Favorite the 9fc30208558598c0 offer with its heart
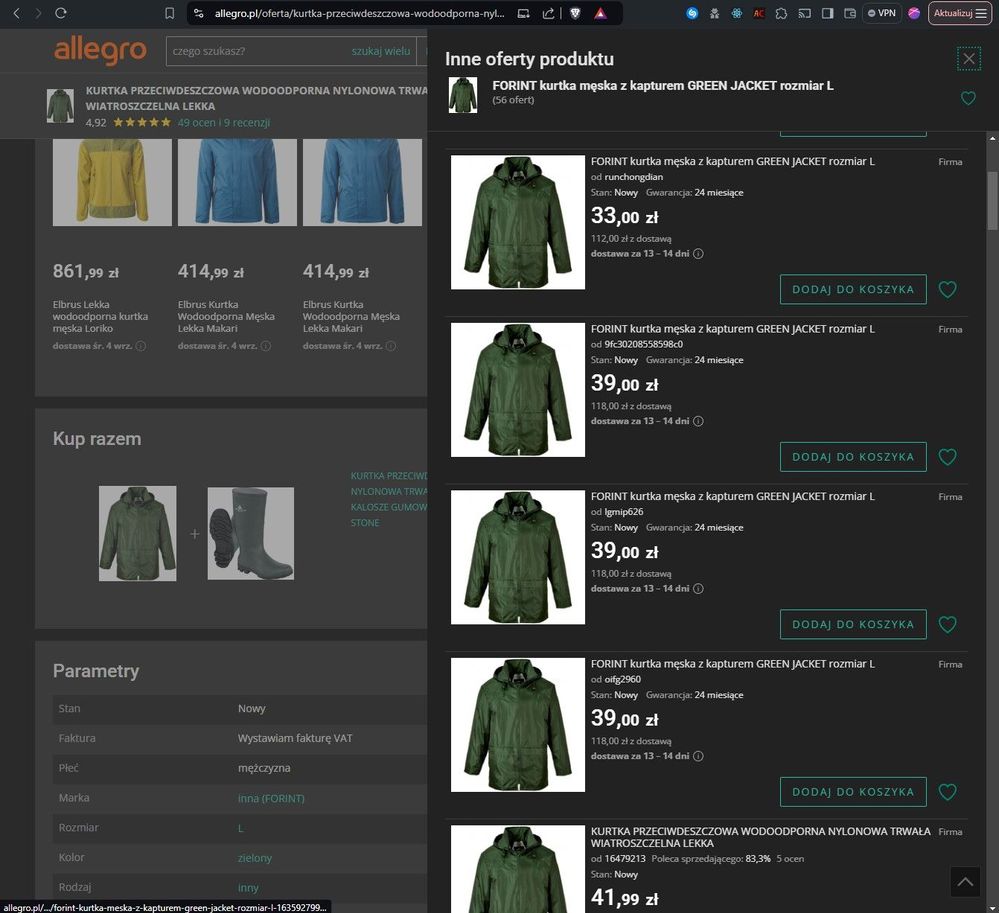This screenshot has height=913, width=999. [947, 457]
